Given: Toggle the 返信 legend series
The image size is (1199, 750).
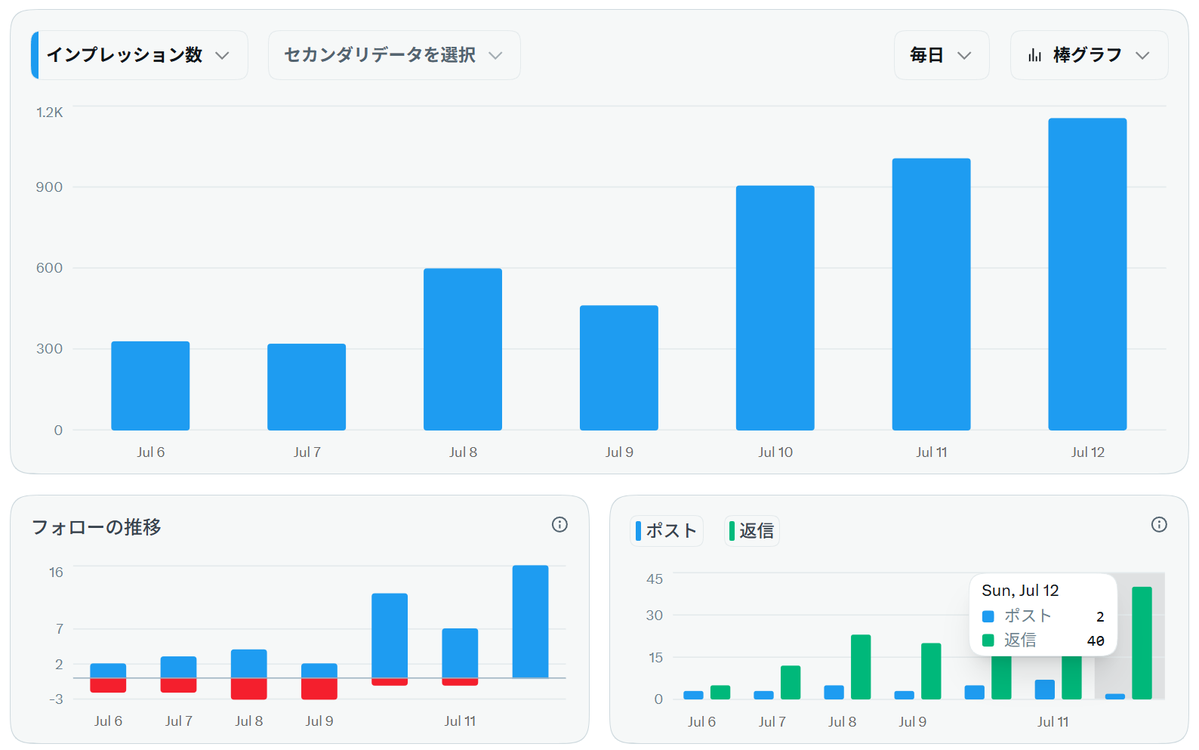Looking at the screenshot, I should point(752,531).
